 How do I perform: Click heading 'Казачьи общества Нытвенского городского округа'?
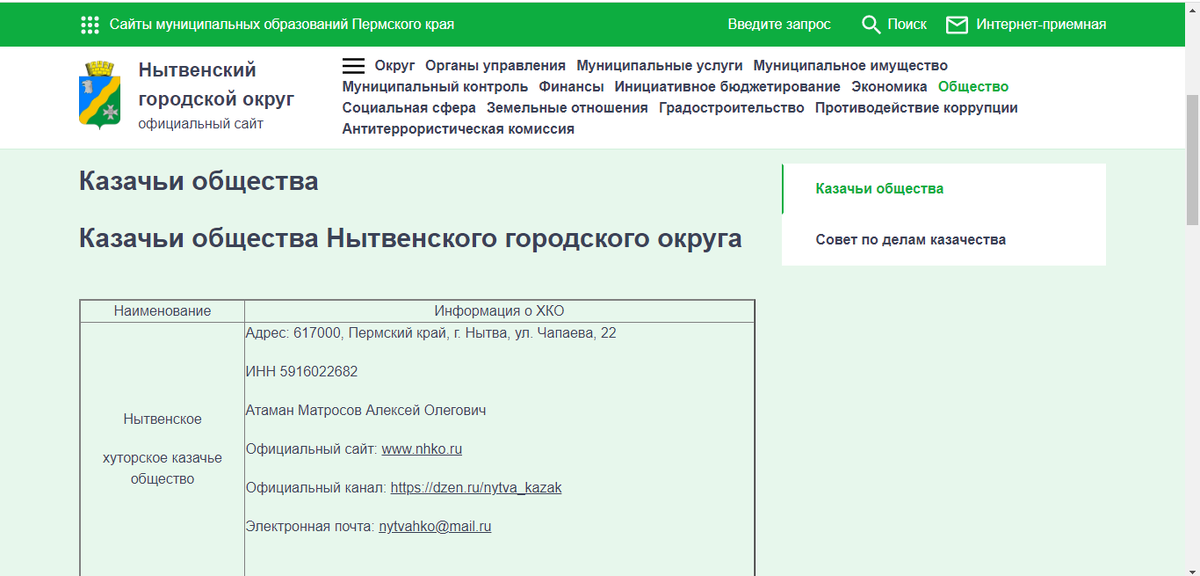[410, 239]
